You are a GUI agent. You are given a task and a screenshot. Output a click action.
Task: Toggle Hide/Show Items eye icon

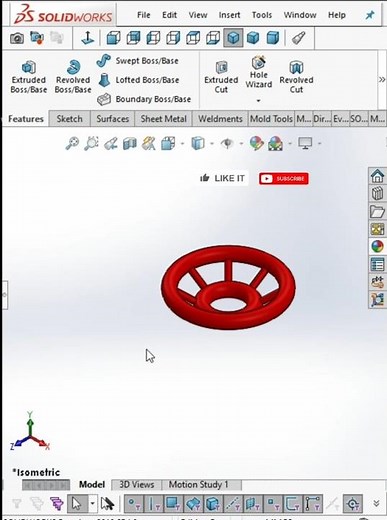pyautogui.click(x=227, y=144)
